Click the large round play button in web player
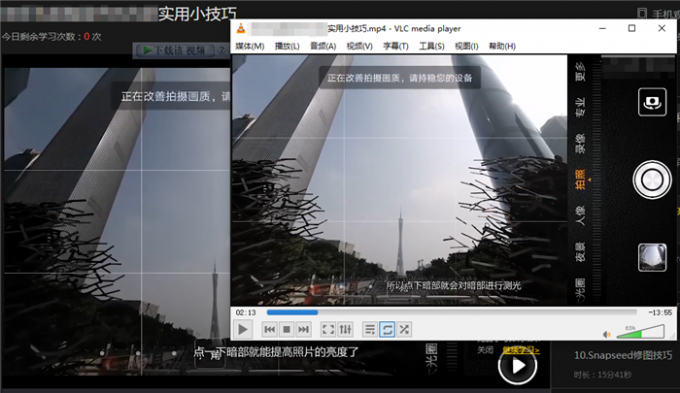Screen dimensions: 680x393 tap(517, 366)
